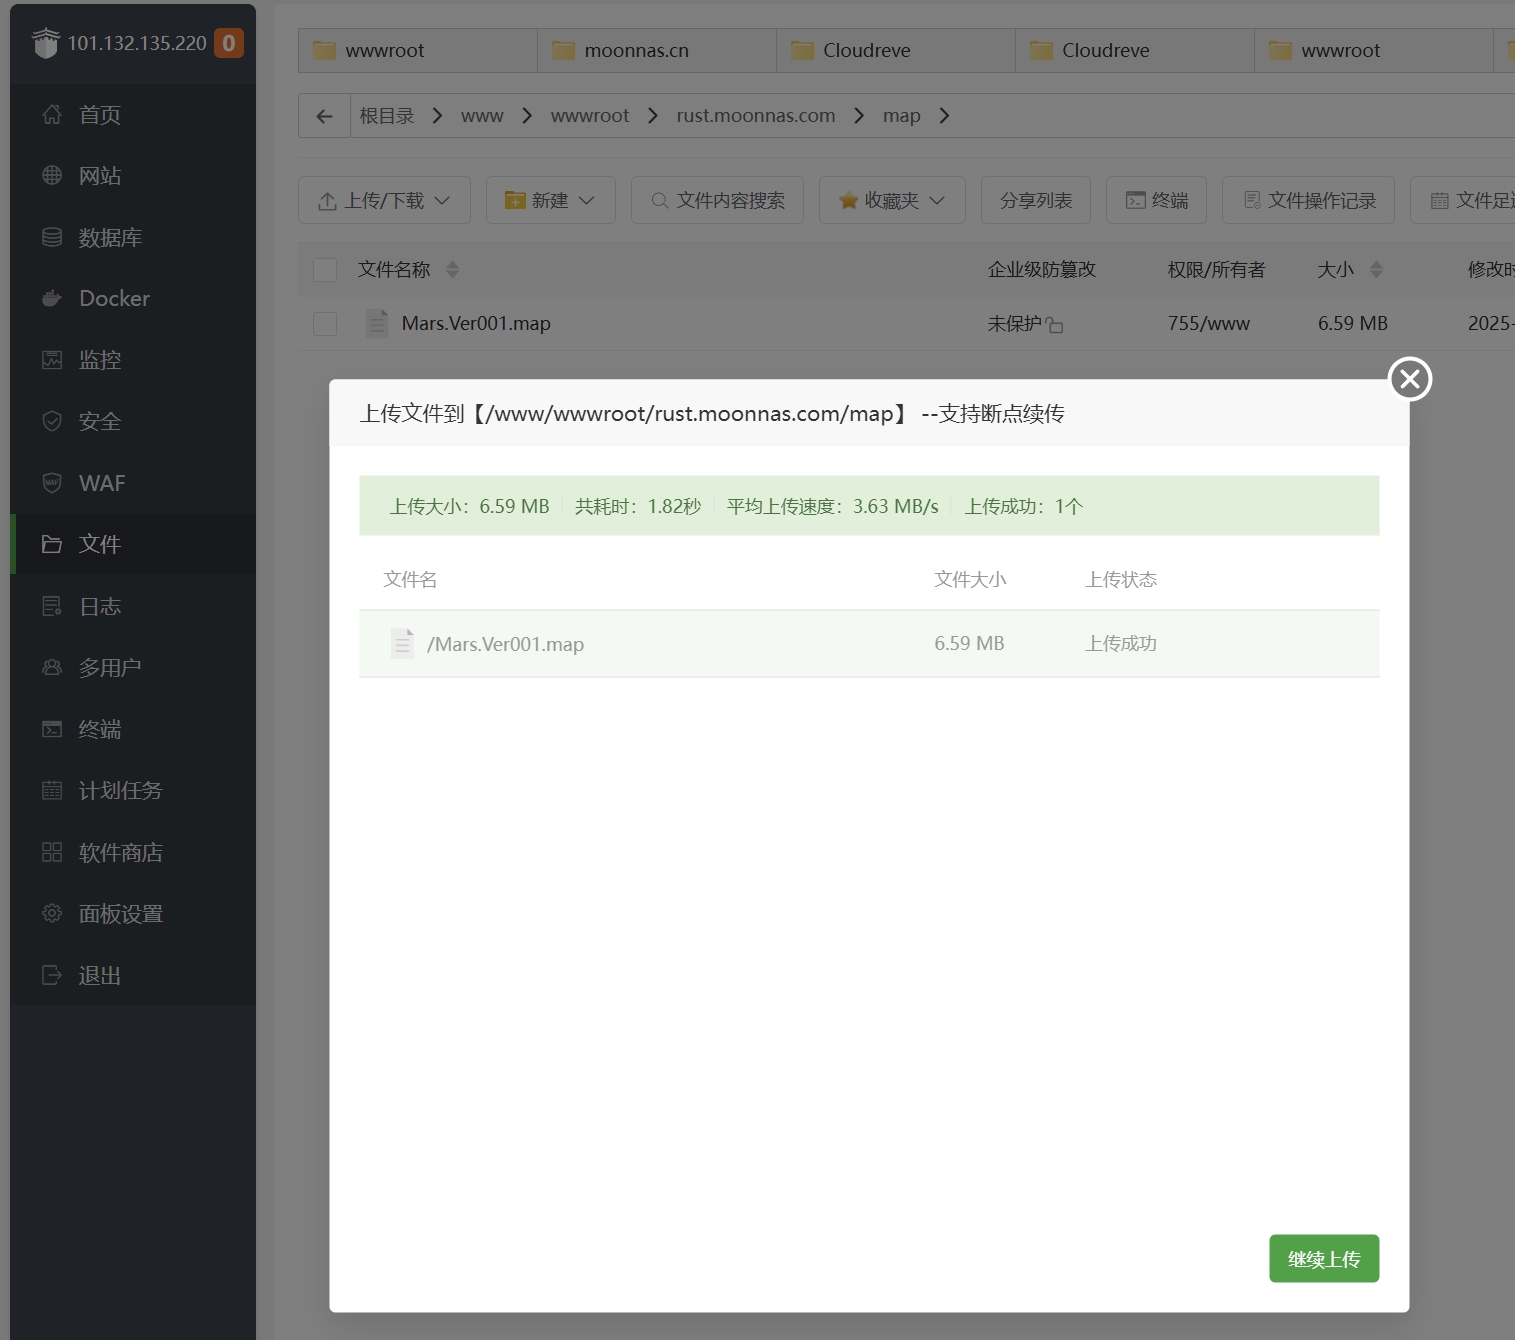Click the 权限/所有者 column header
Screen dimensions: 1515x1340
[1216, 270]
